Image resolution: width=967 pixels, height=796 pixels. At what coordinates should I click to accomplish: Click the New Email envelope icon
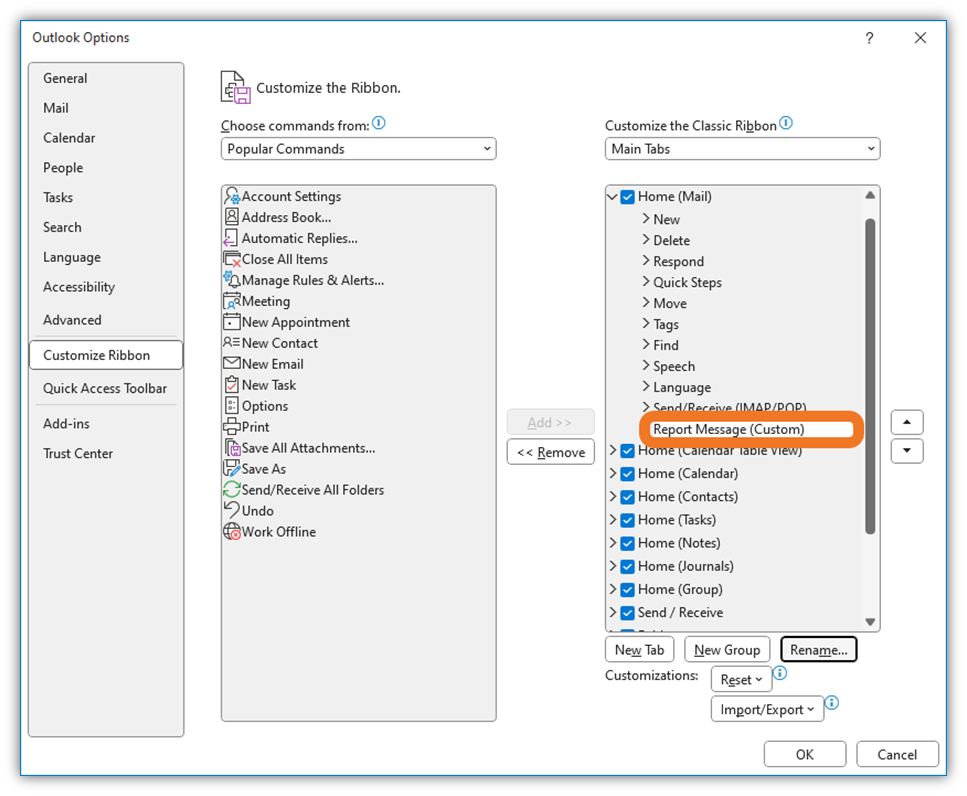point(232,363)
